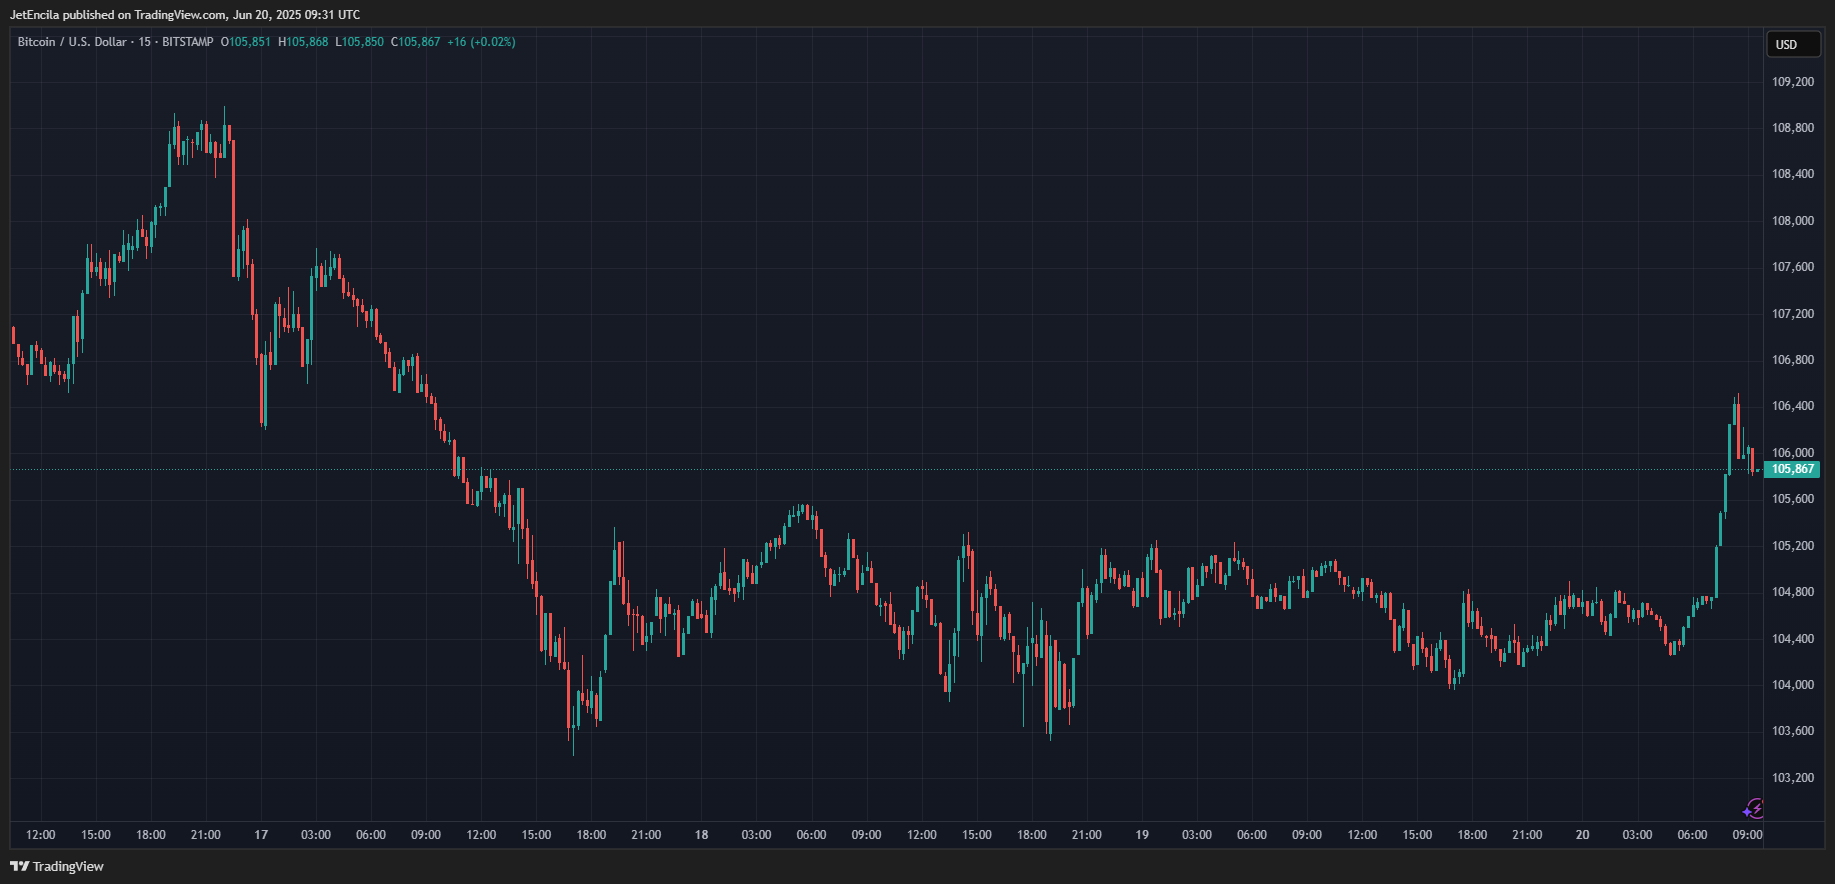Select the BITSTAMP exchange label

(x=188, y=42)
